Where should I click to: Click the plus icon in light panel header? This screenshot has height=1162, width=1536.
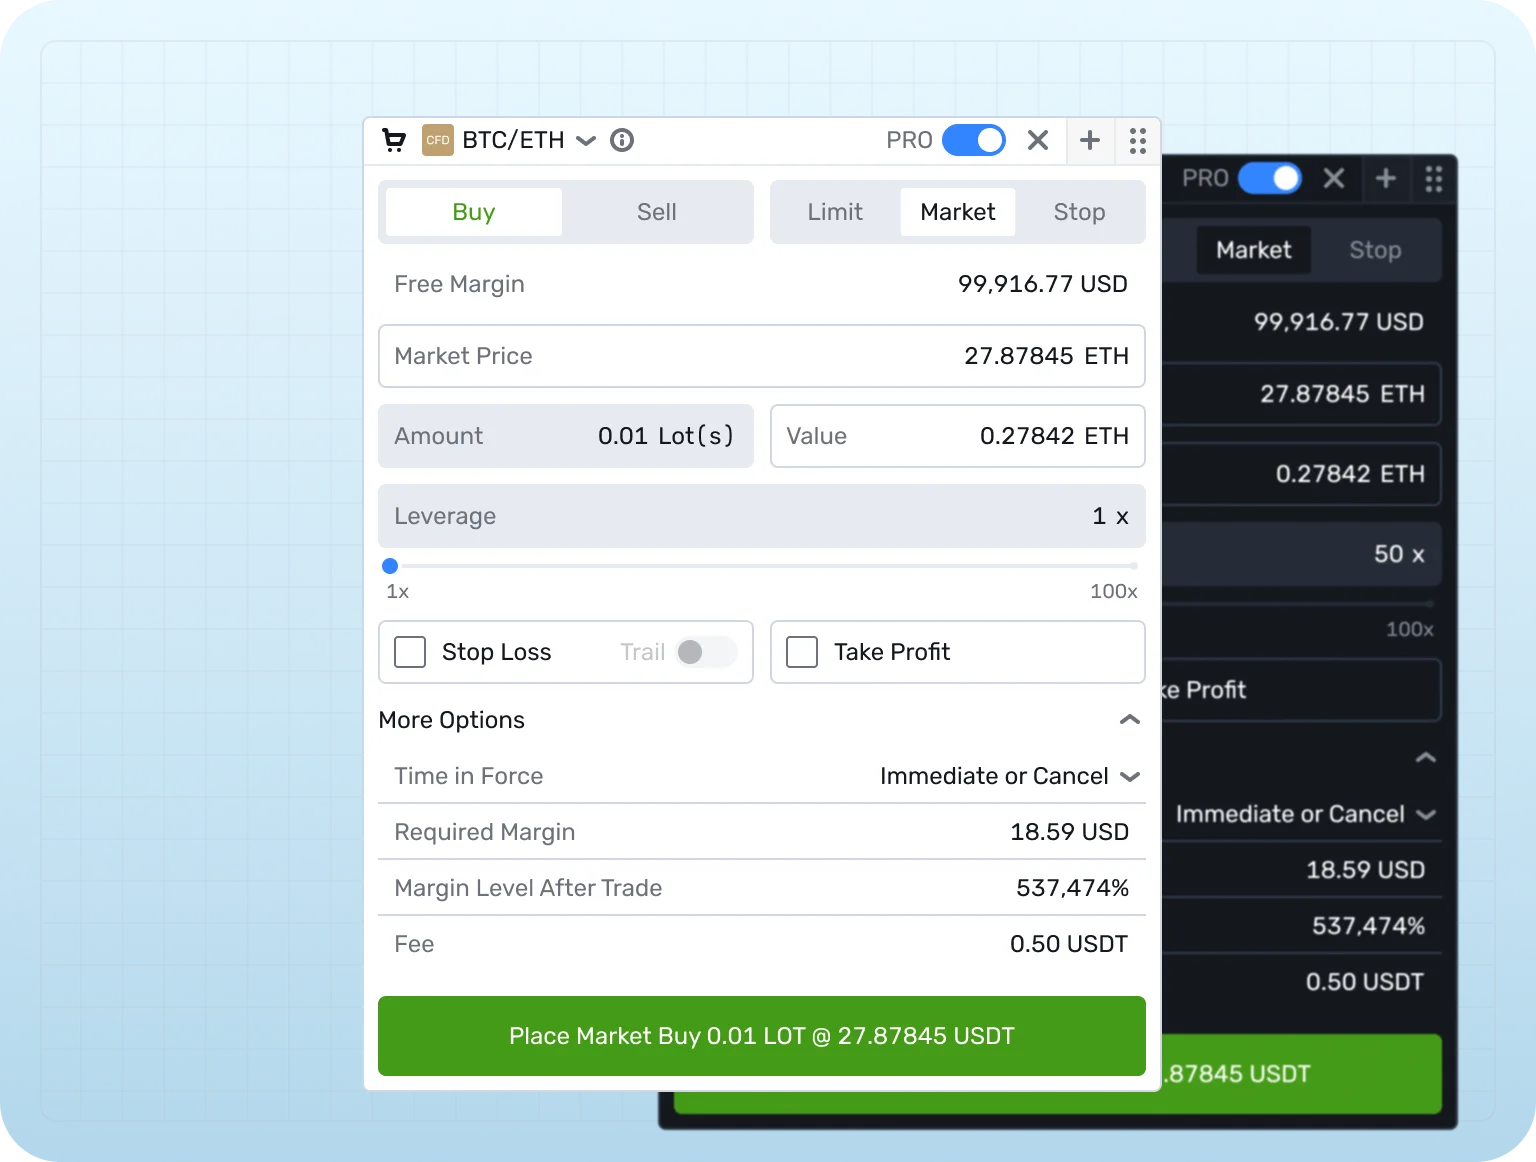click(1090, 140)
